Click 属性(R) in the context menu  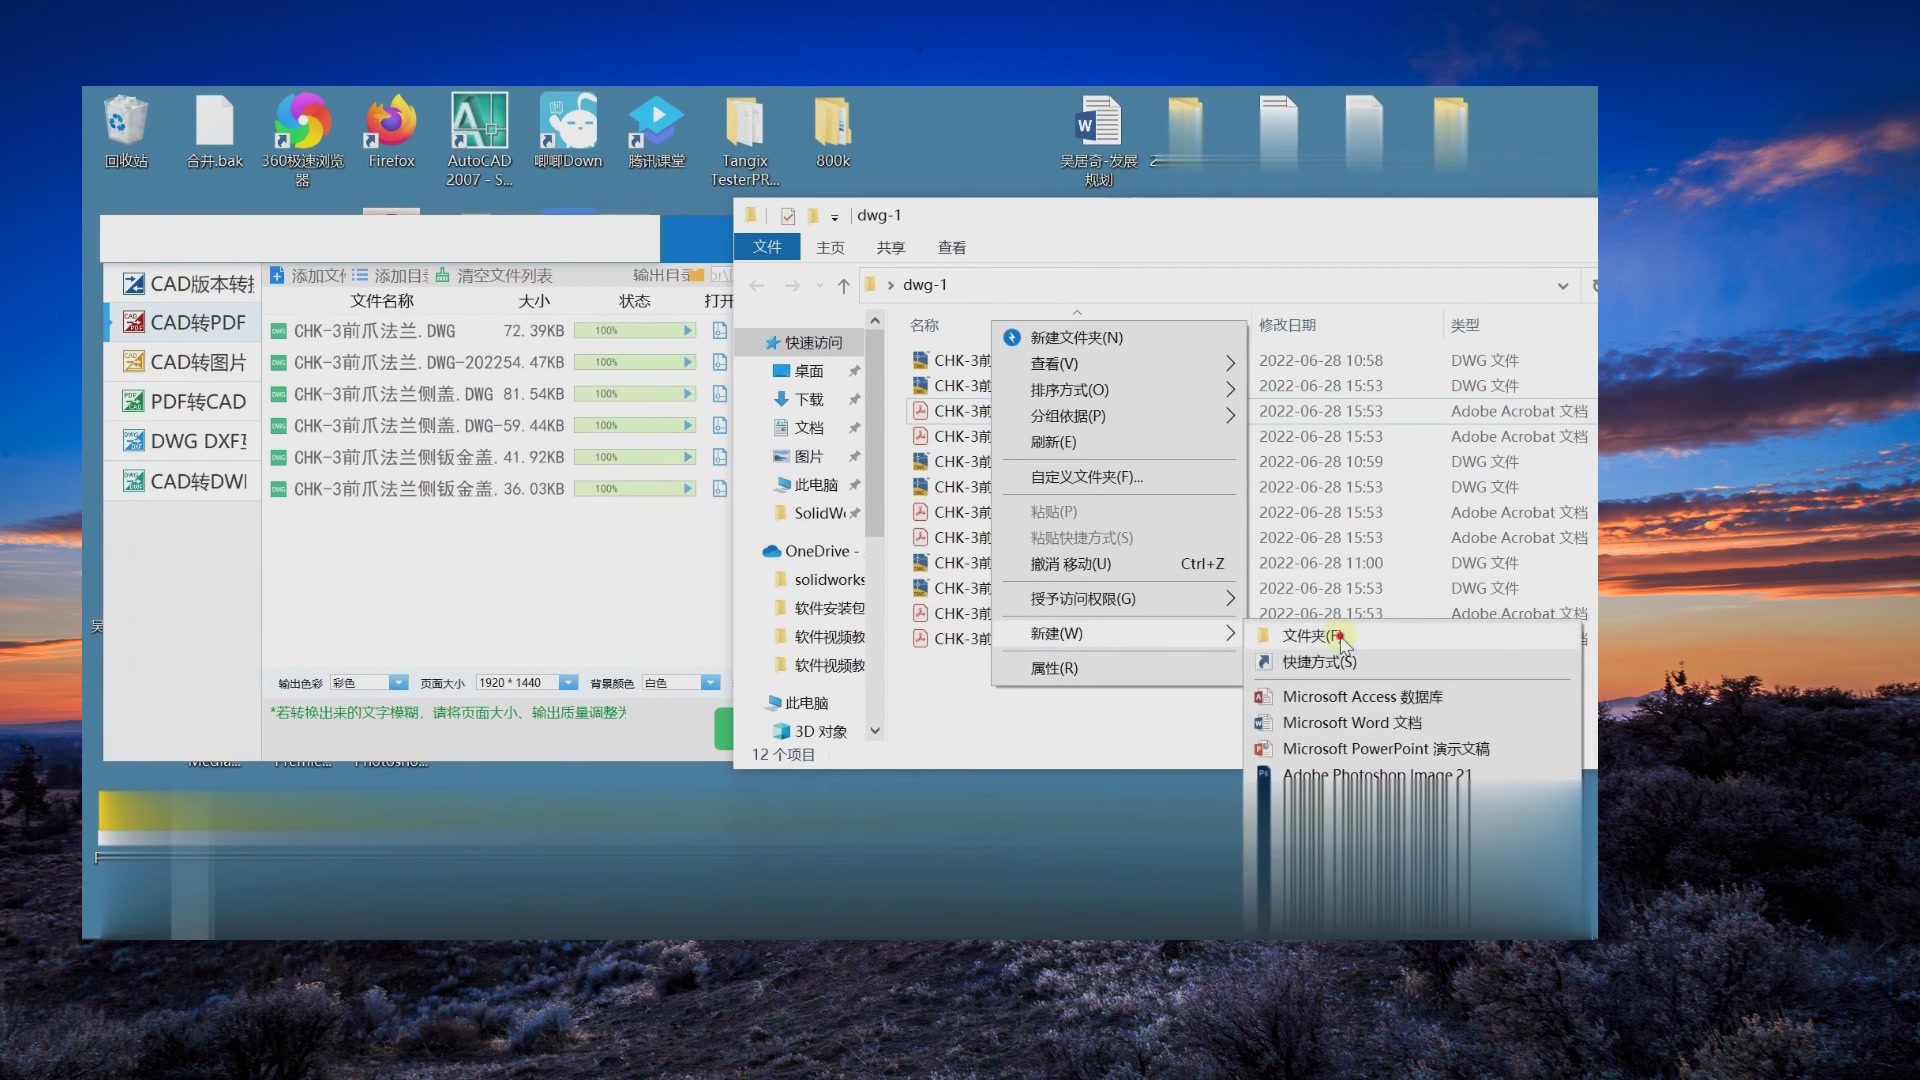pos(1054,668)
